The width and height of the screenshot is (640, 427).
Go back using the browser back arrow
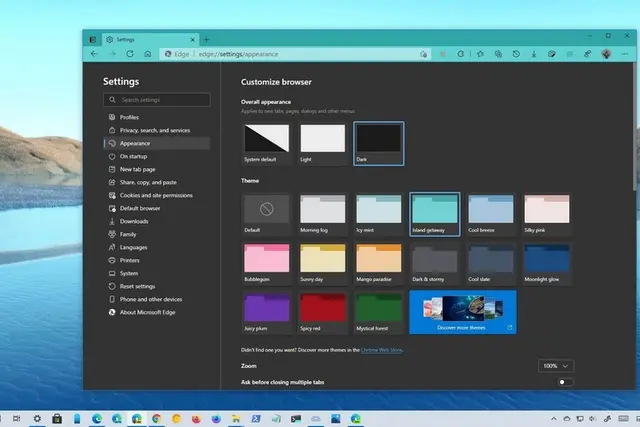tap(94, 54)
